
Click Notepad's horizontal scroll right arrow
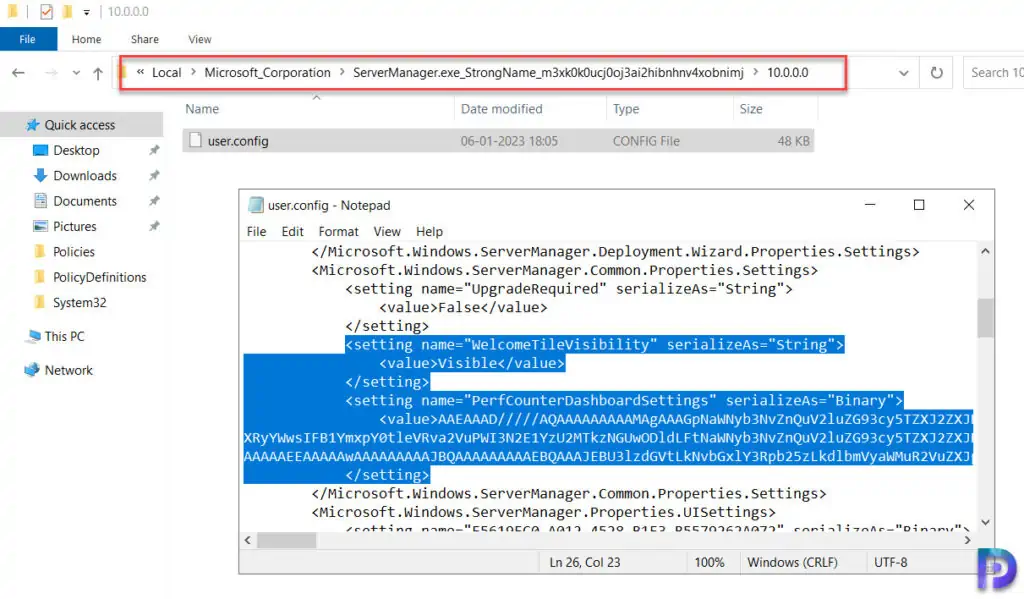(967, 540)
